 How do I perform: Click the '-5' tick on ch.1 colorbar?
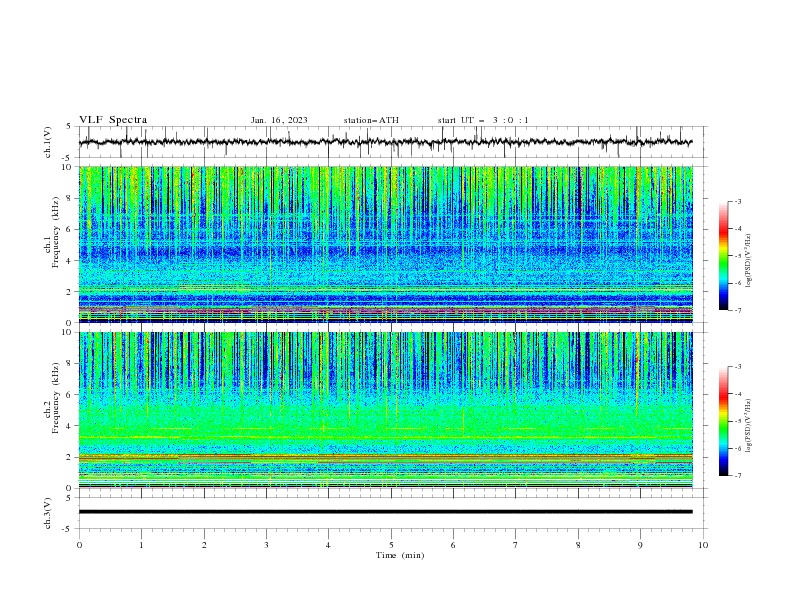(737, 256)
